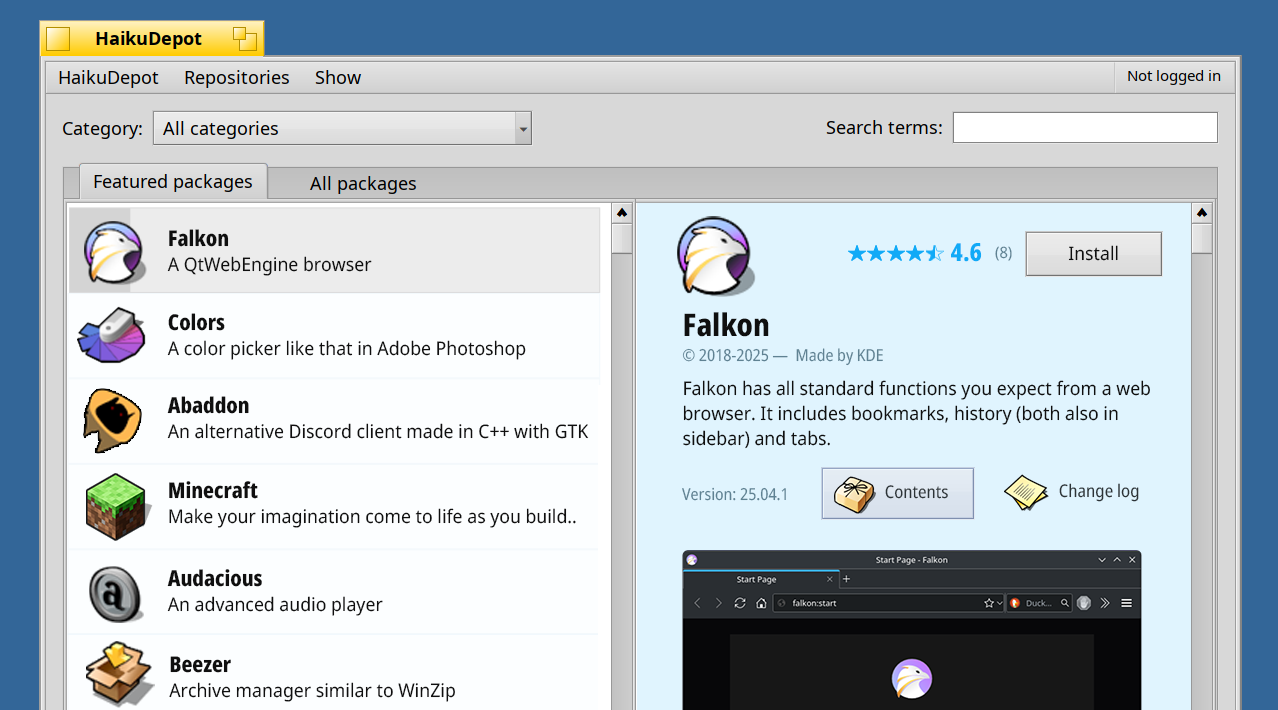Click the Not logged in account menu
Image resolution: width=1278 pixels, height=710 pixels.
(1174, 76)
